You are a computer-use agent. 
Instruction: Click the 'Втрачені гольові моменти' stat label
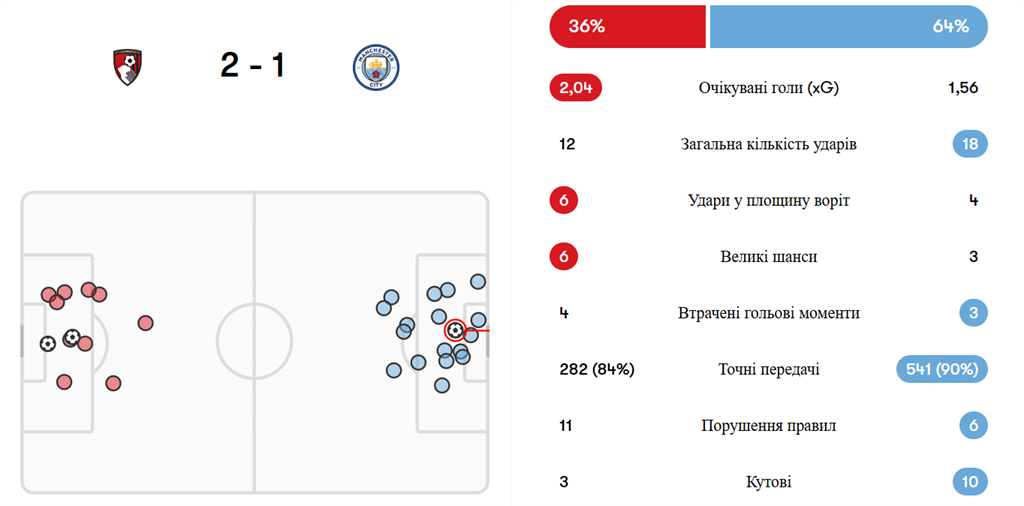768,313
